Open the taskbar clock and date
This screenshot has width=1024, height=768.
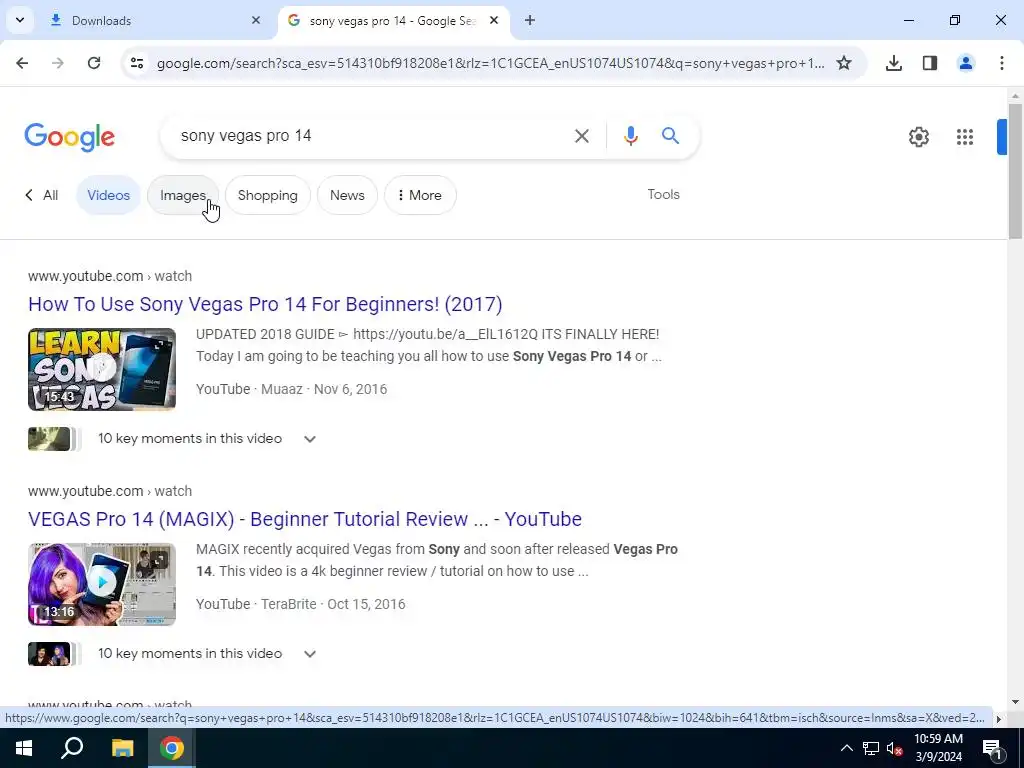[x=938, y=748]
